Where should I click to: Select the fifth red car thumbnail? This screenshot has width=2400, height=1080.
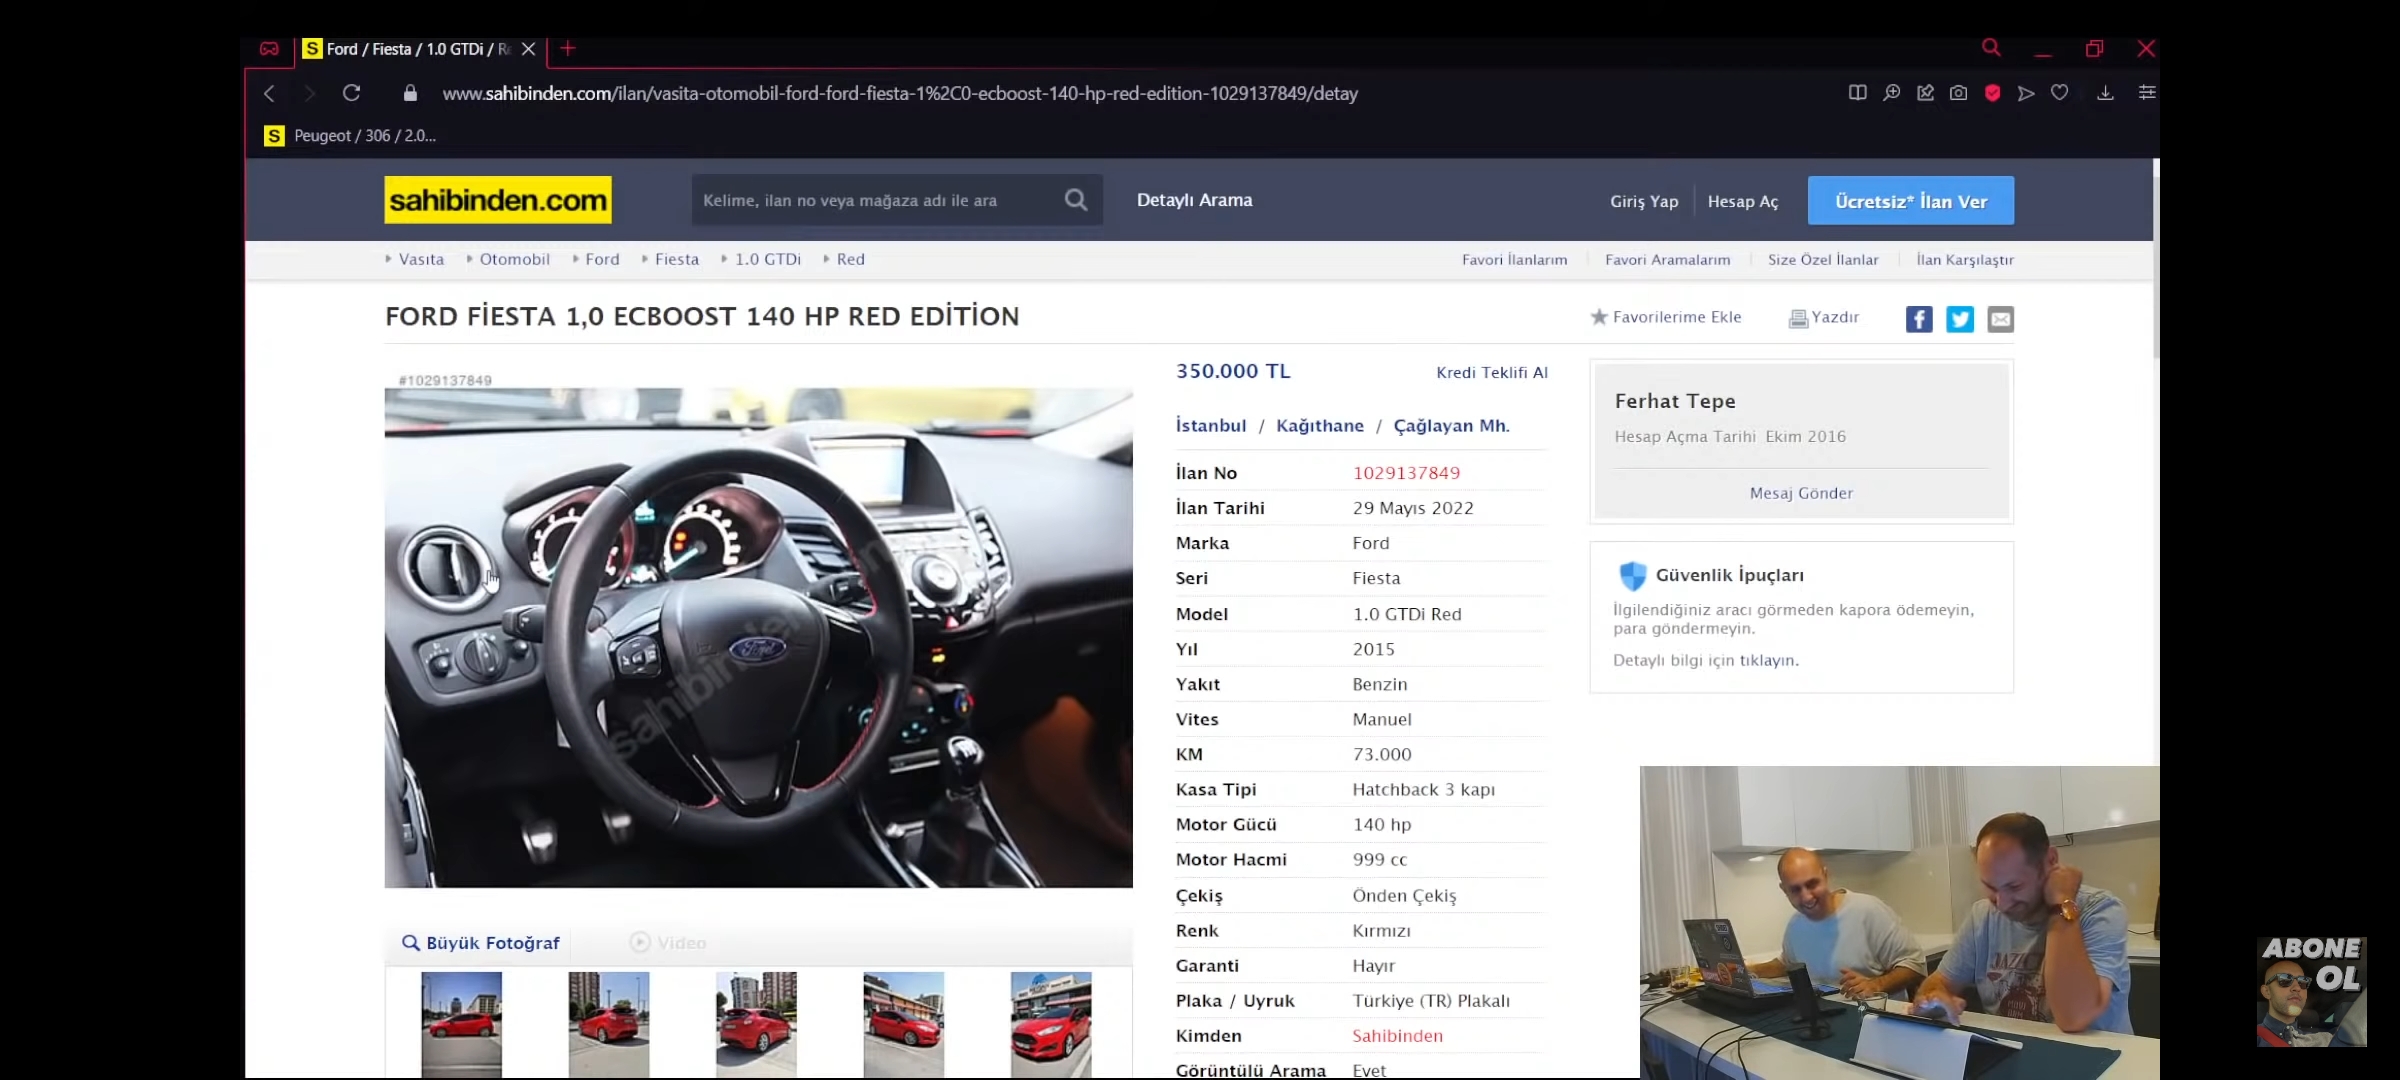coord(1051,1024)
